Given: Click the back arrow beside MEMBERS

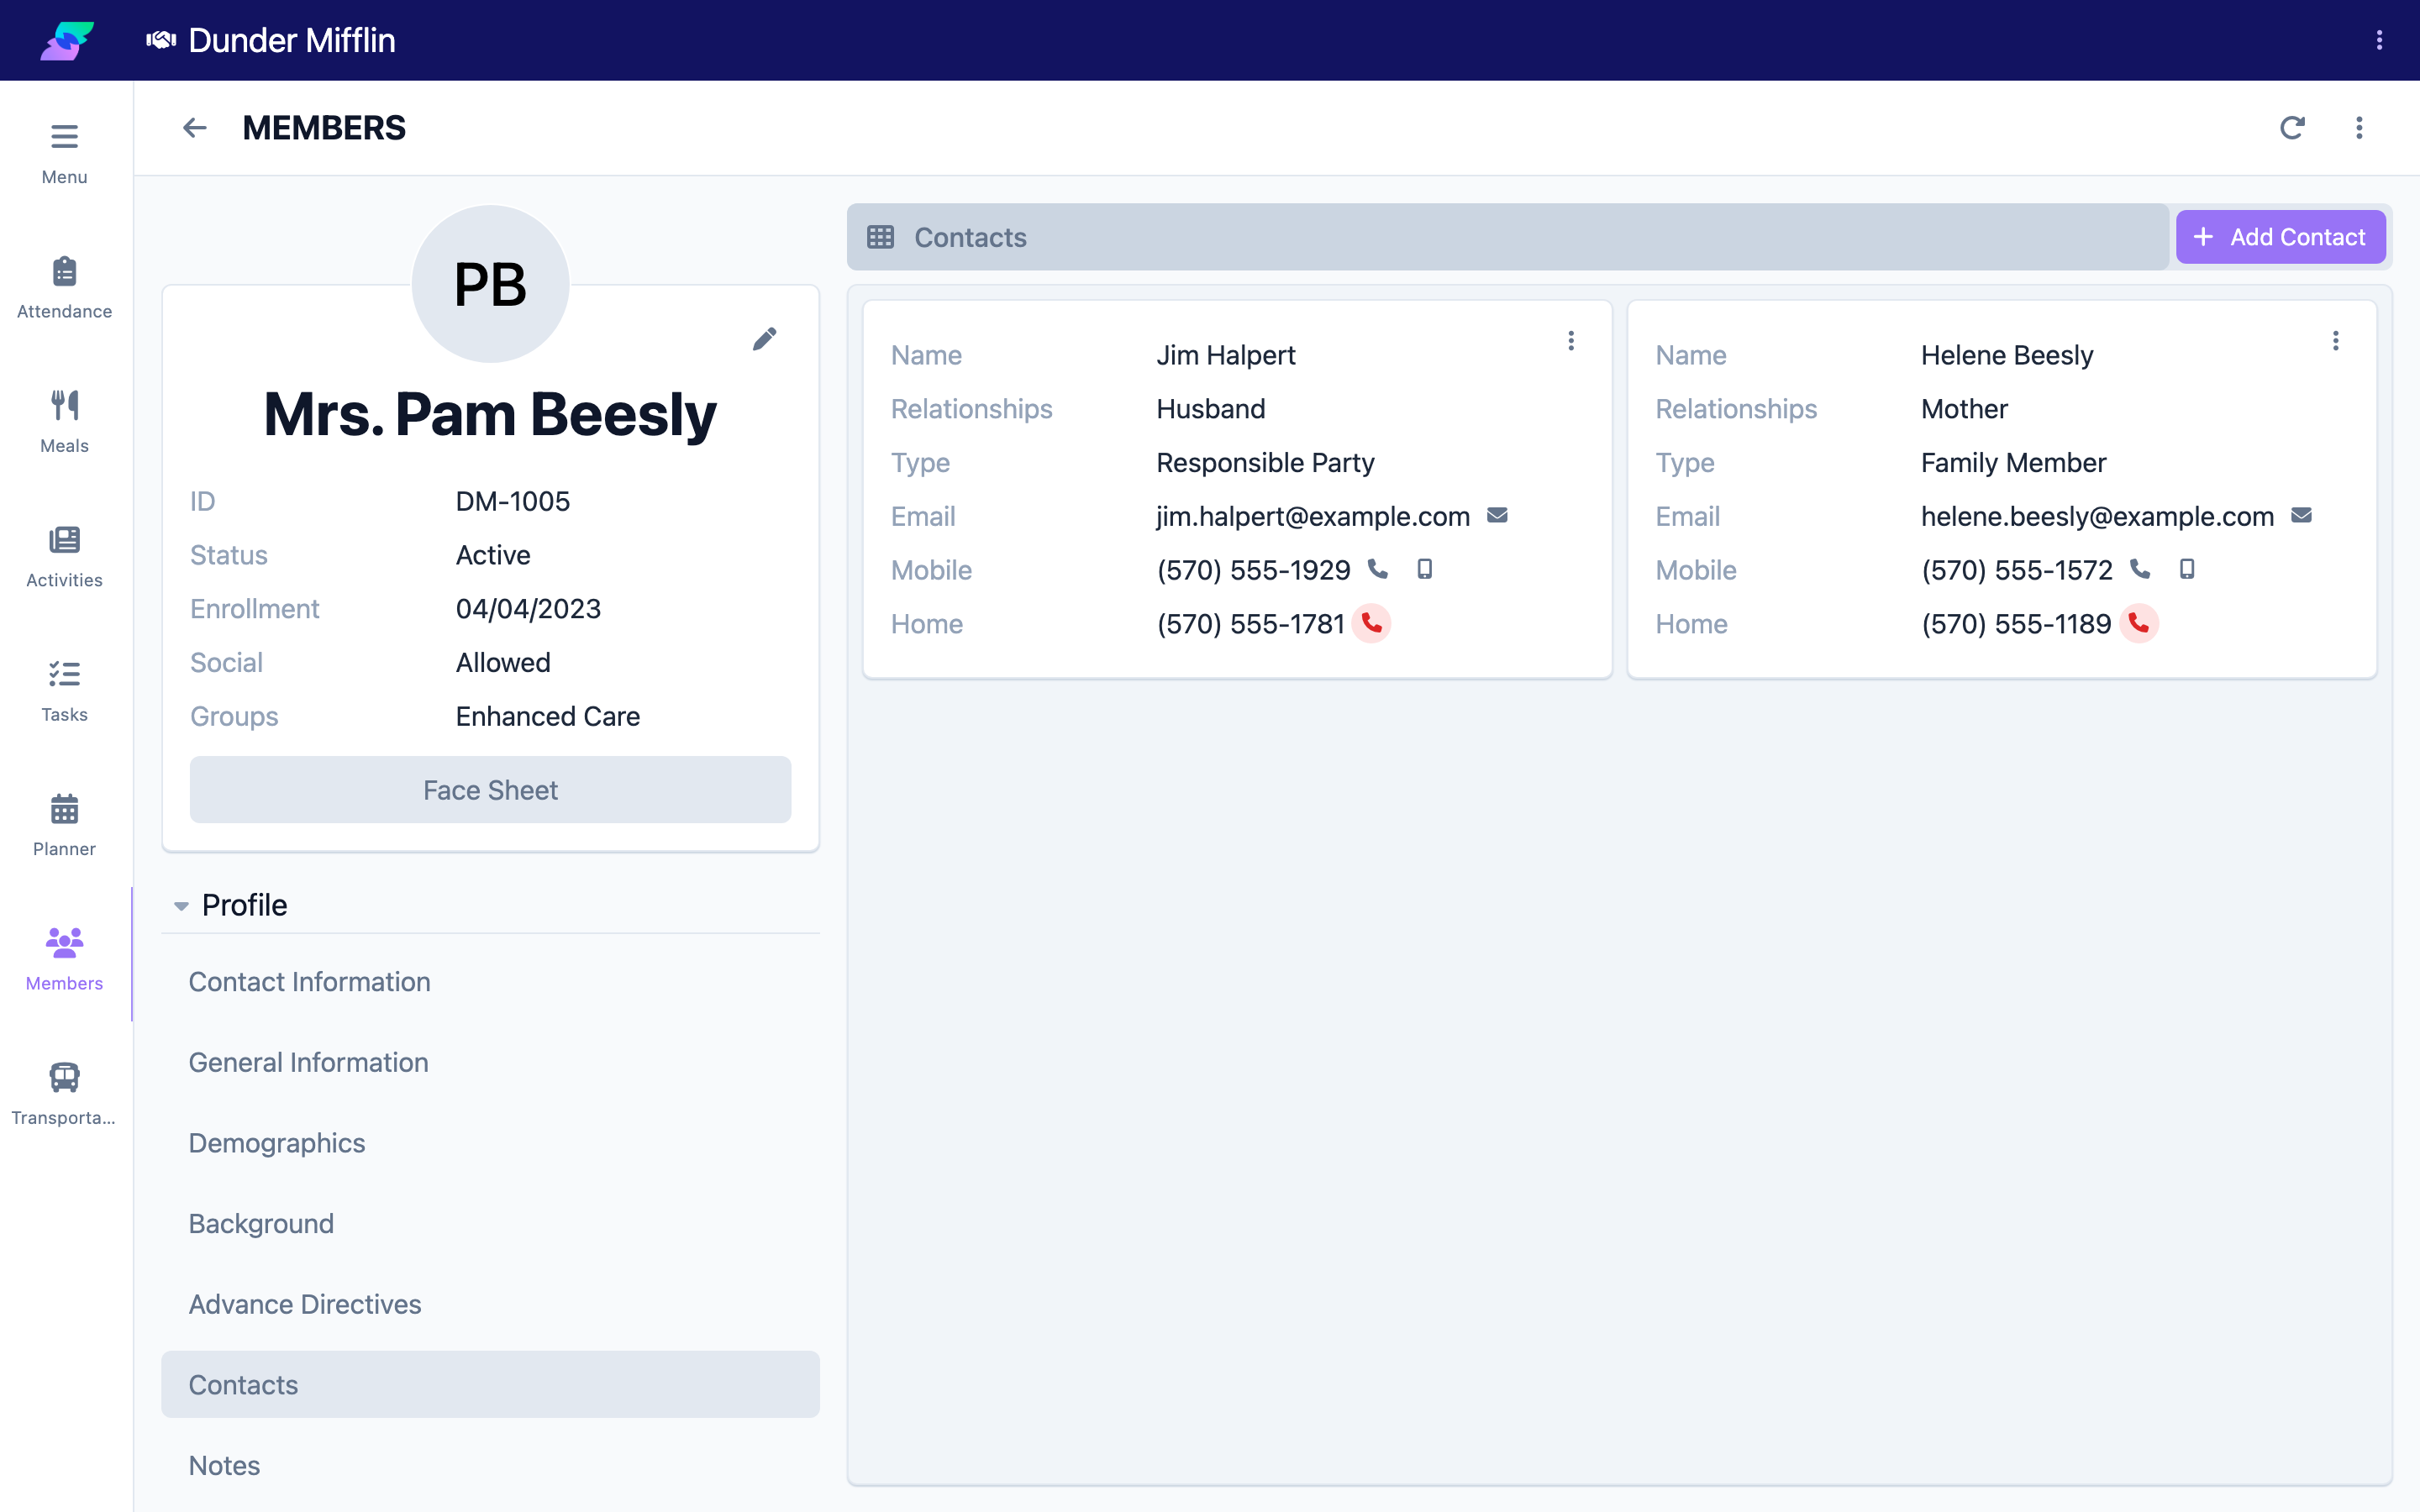Looking at the screenshot, I should [x=194, y=128].
